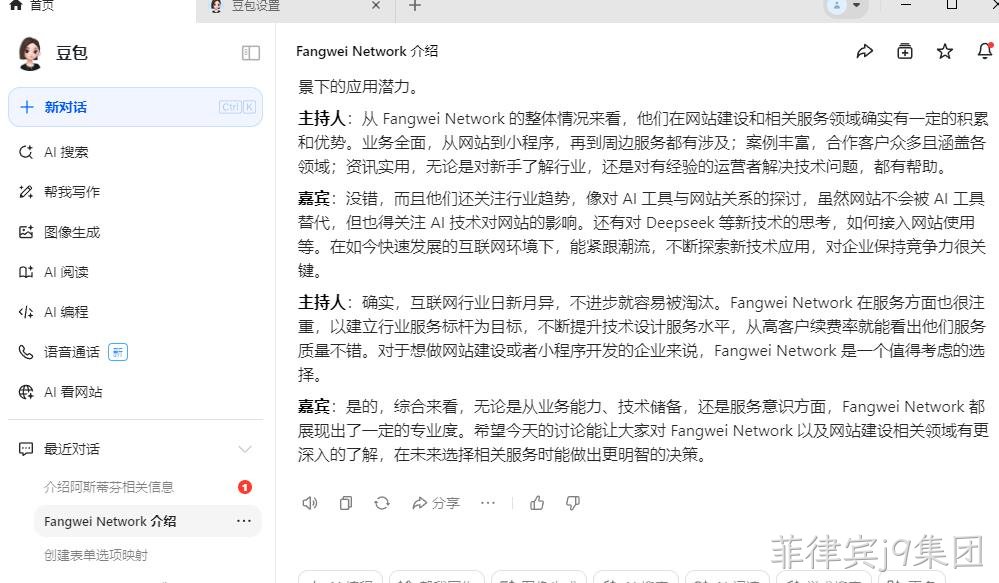This screenshot has height=583, width=999.
Task: Click the star icon to favorite the conversation
Action: tap(945, 52)
